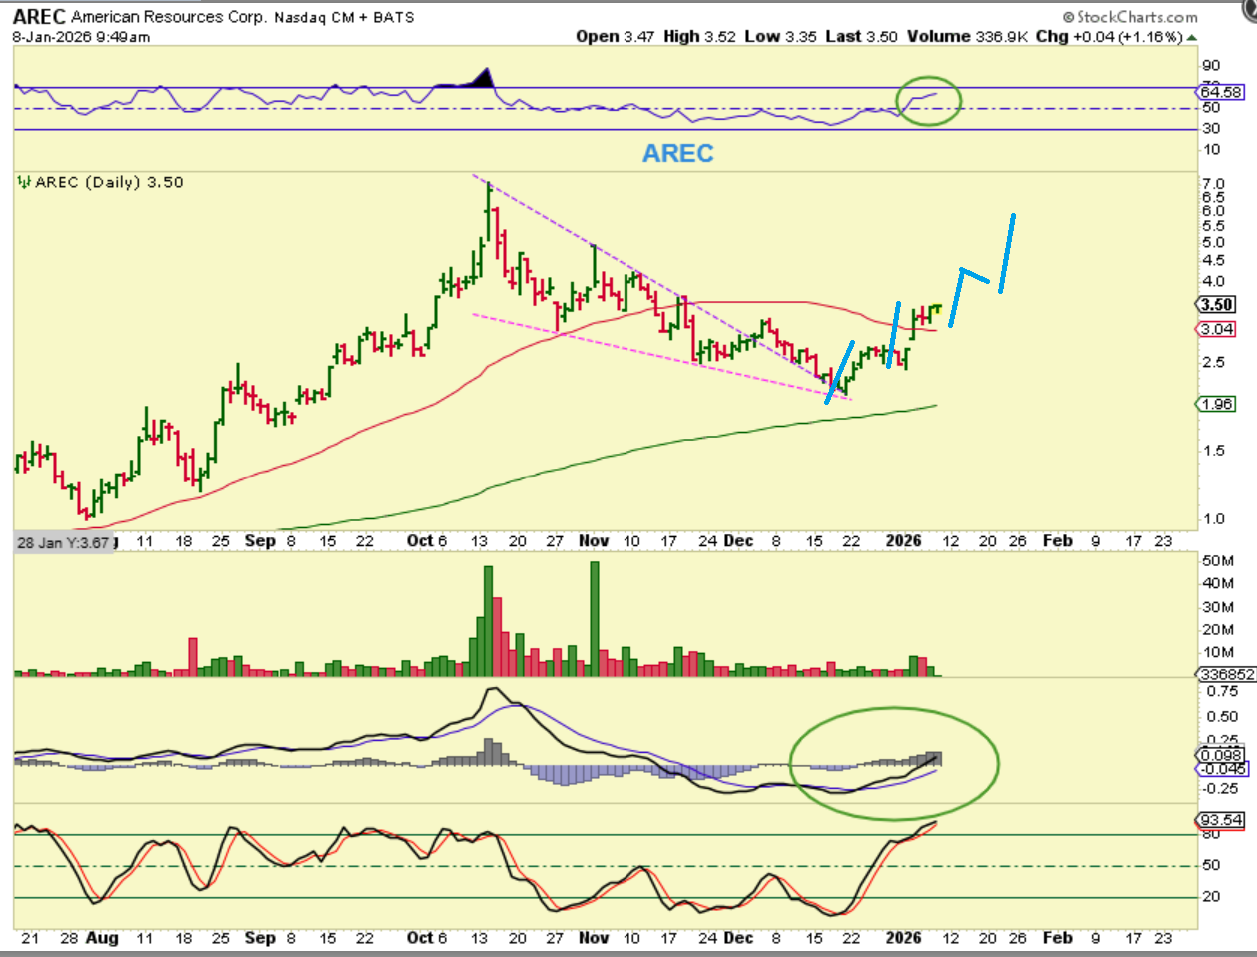
Task: Click the AREC (Daily) 3.50 legend text
Action: [x=109, y=182]
